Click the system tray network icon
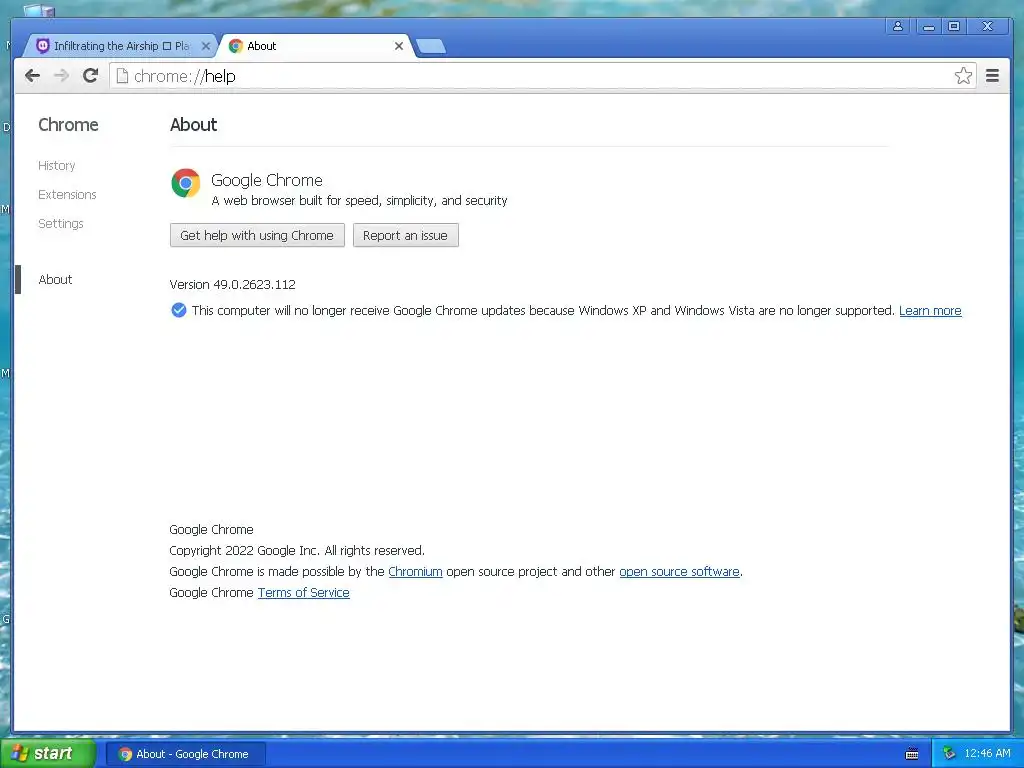 tap(949, 754)
